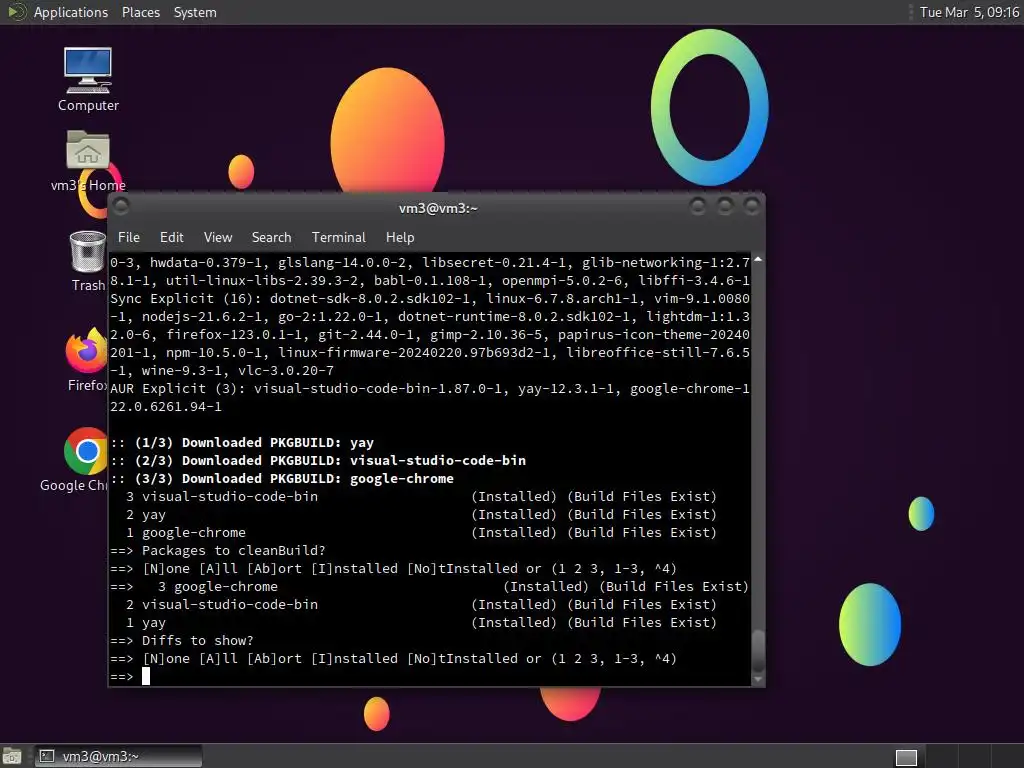Open the vm3's Home folder icon
Image resolution: width=1024 pixels, height=768 pixels.
(x=88, y=160)
